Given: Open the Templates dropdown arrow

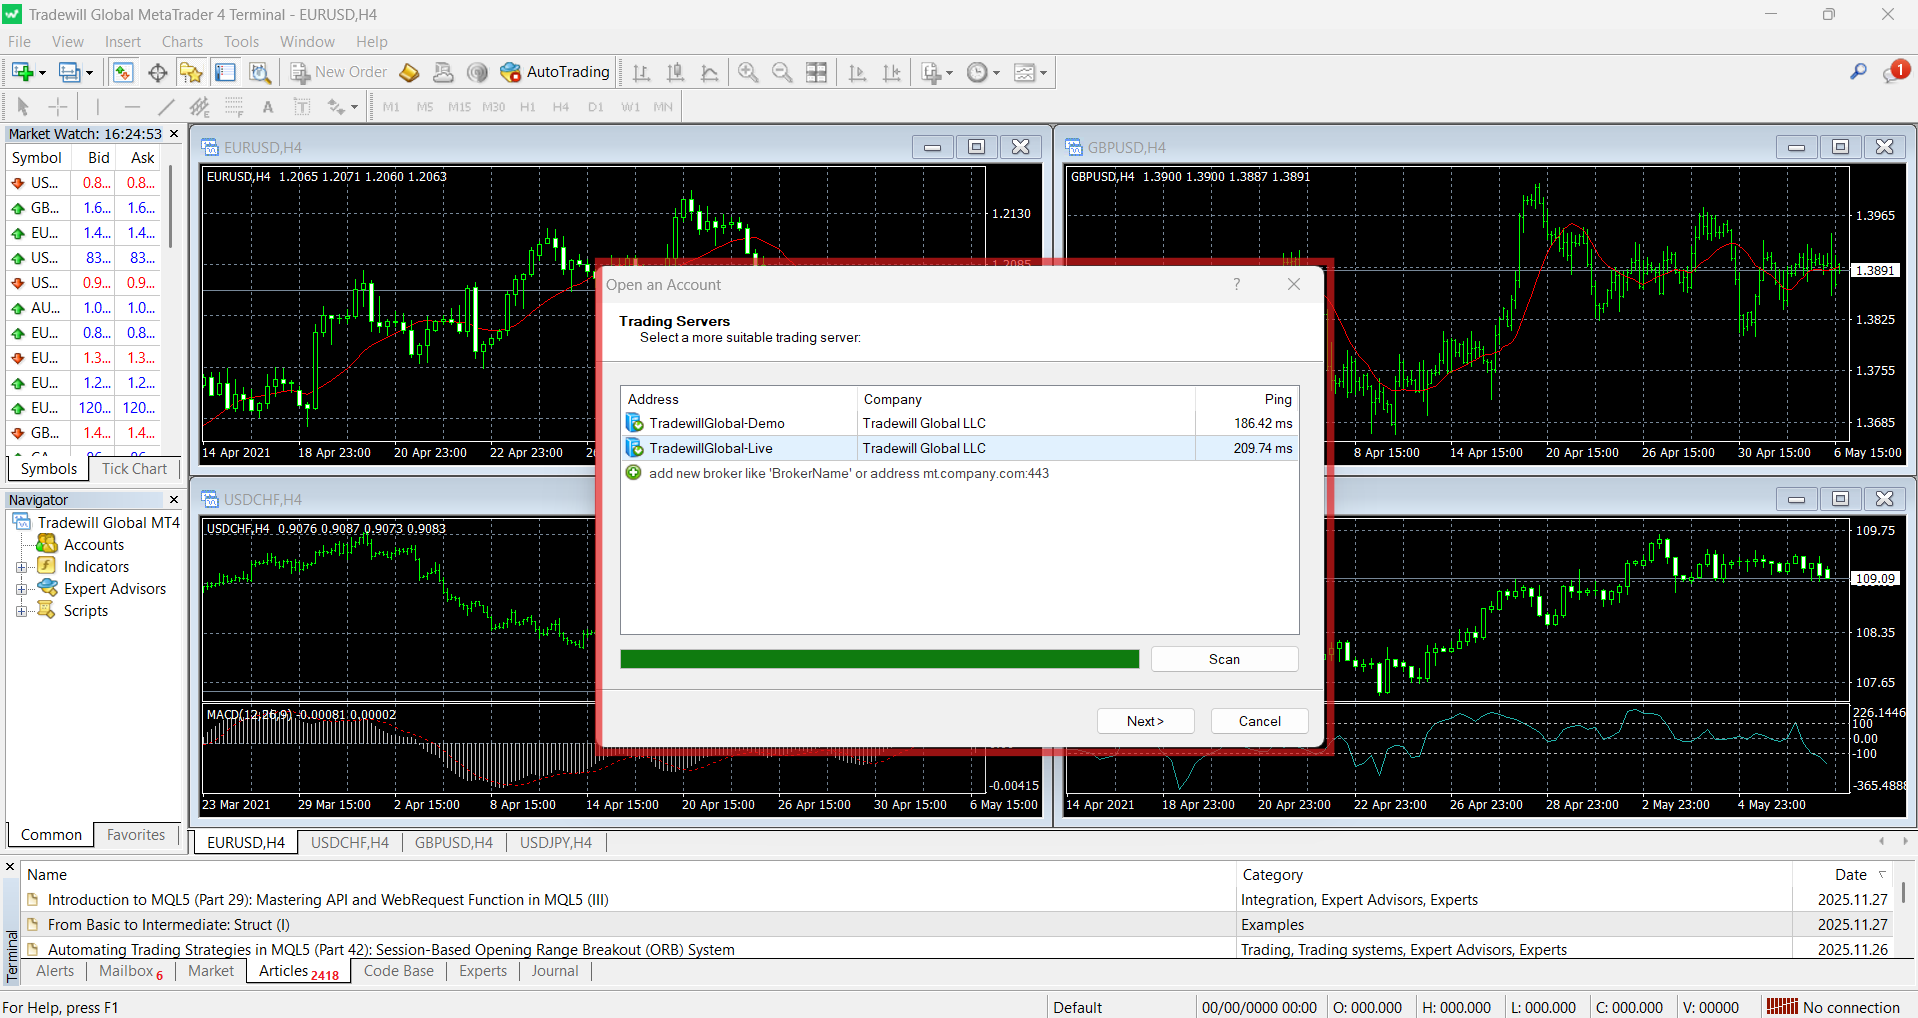Looking at the screenshot, I should (x=1044, y=72).
